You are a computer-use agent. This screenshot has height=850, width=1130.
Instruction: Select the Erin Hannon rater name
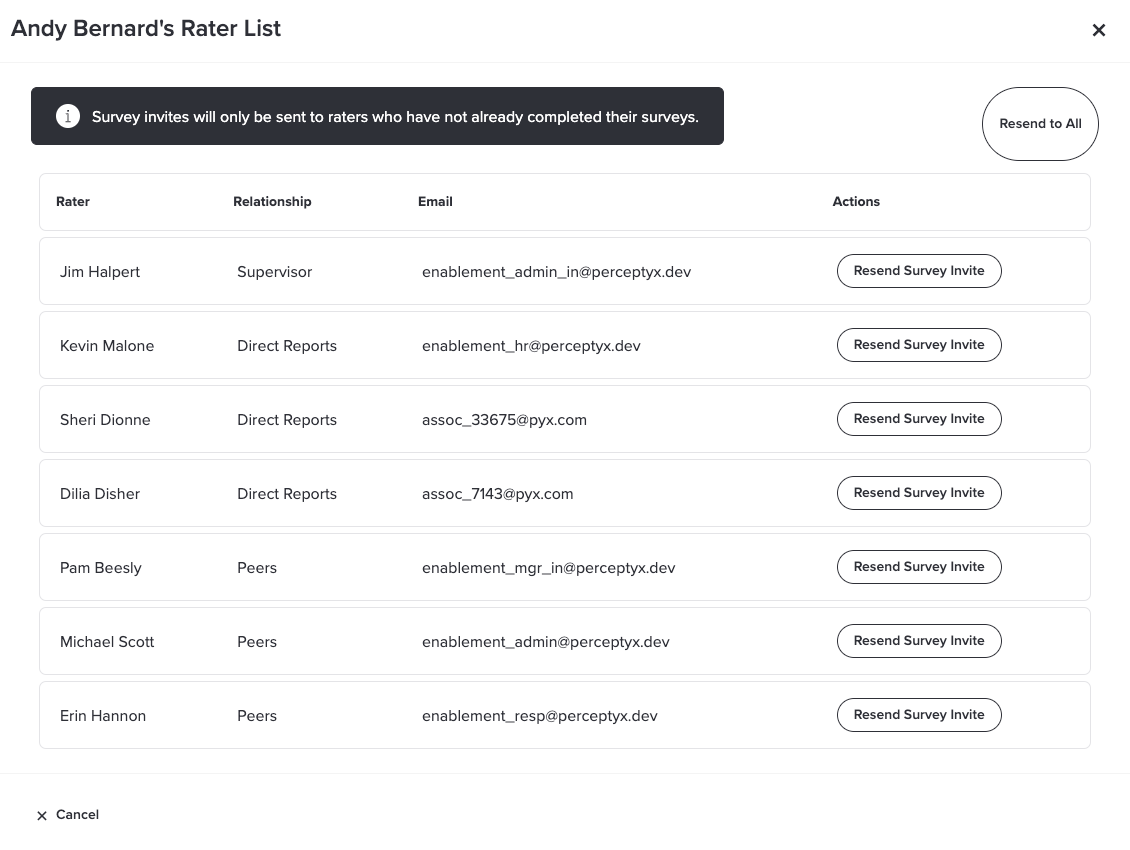pos(103,716)
